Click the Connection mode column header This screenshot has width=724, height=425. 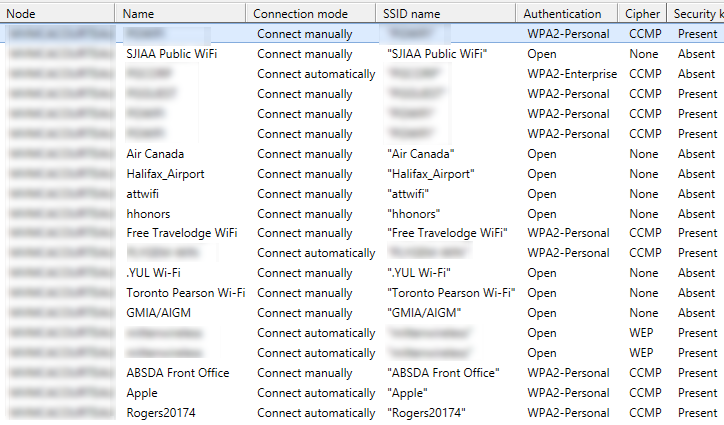(x=311, y=13)
